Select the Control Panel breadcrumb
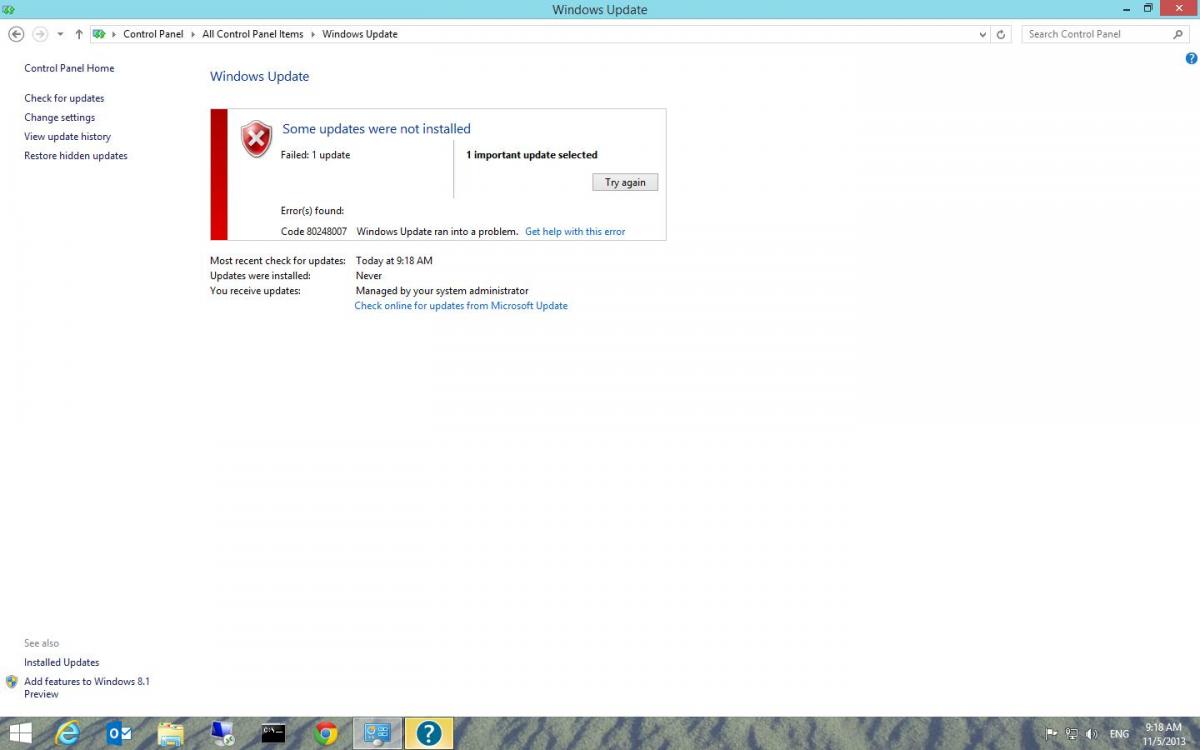Screen dimensions: 1200x750 153,34
